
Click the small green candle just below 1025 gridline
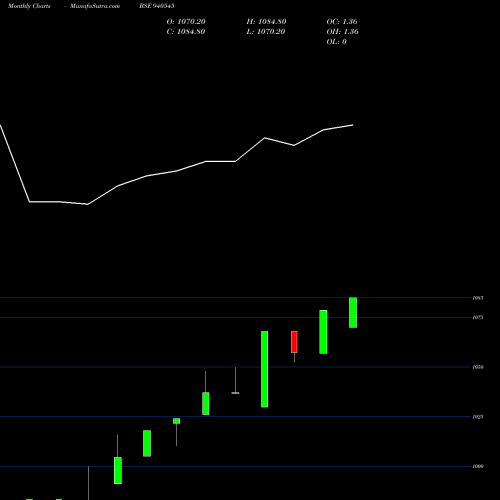176,421
